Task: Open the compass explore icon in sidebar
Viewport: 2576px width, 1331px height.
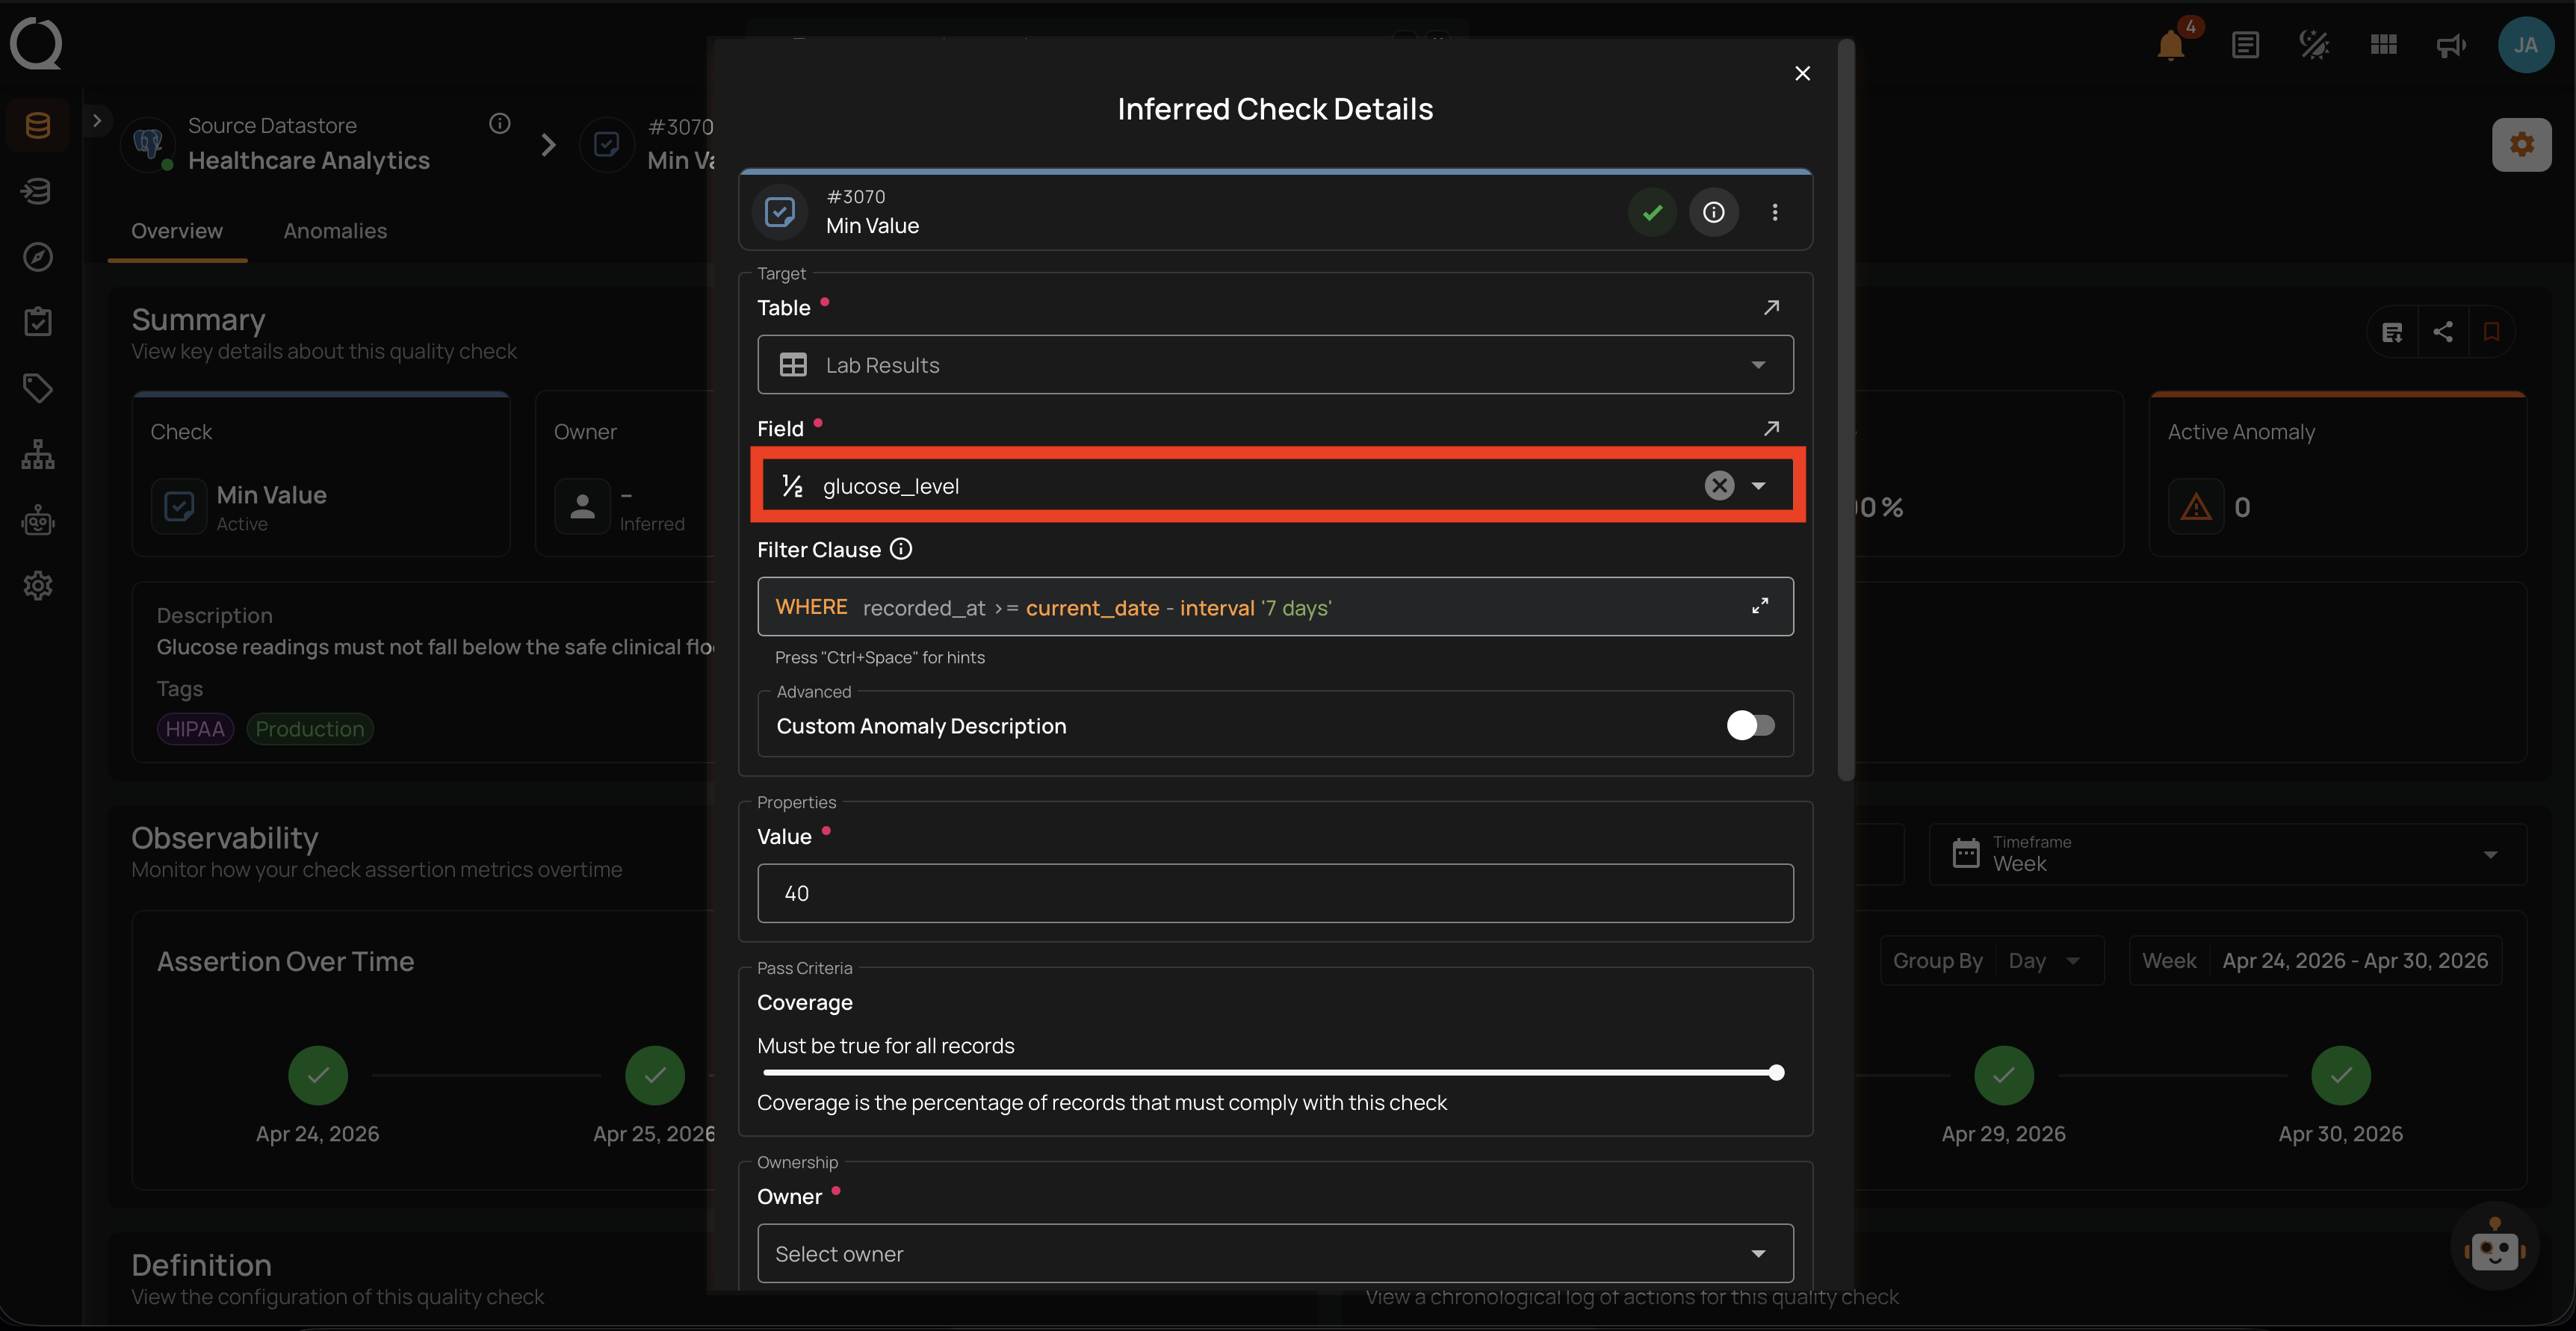Action: click(x=38, y=257)
